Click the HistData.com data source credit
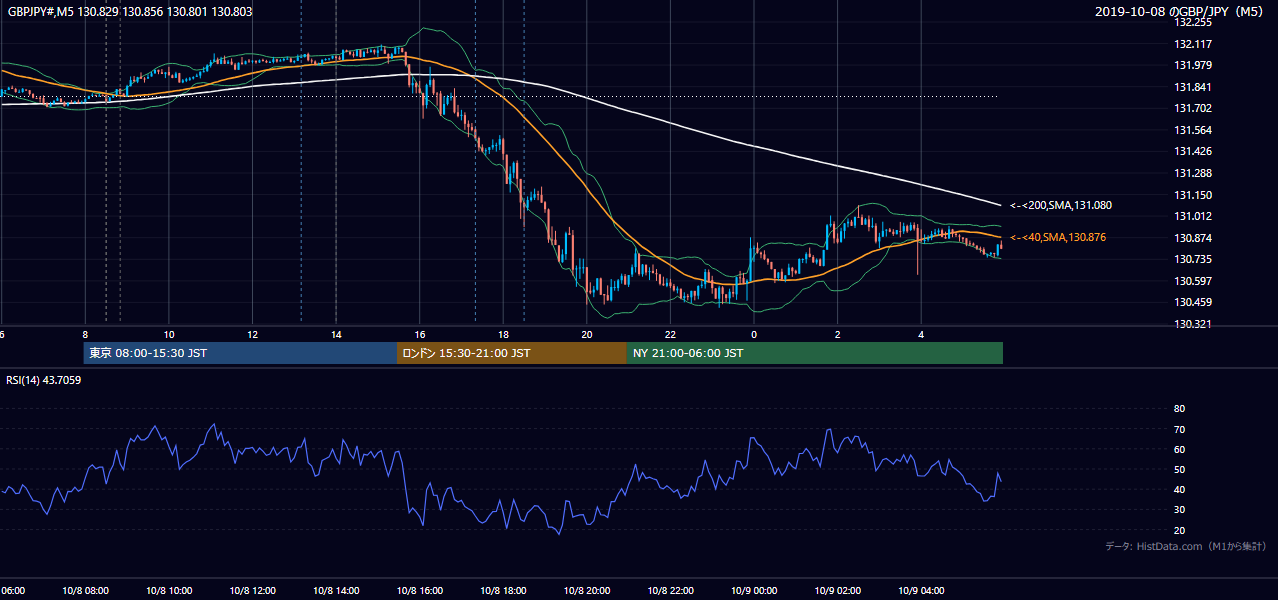The width and height of the screenshot is (1278, 600). pyautogui.click(x=1185, y=546)
